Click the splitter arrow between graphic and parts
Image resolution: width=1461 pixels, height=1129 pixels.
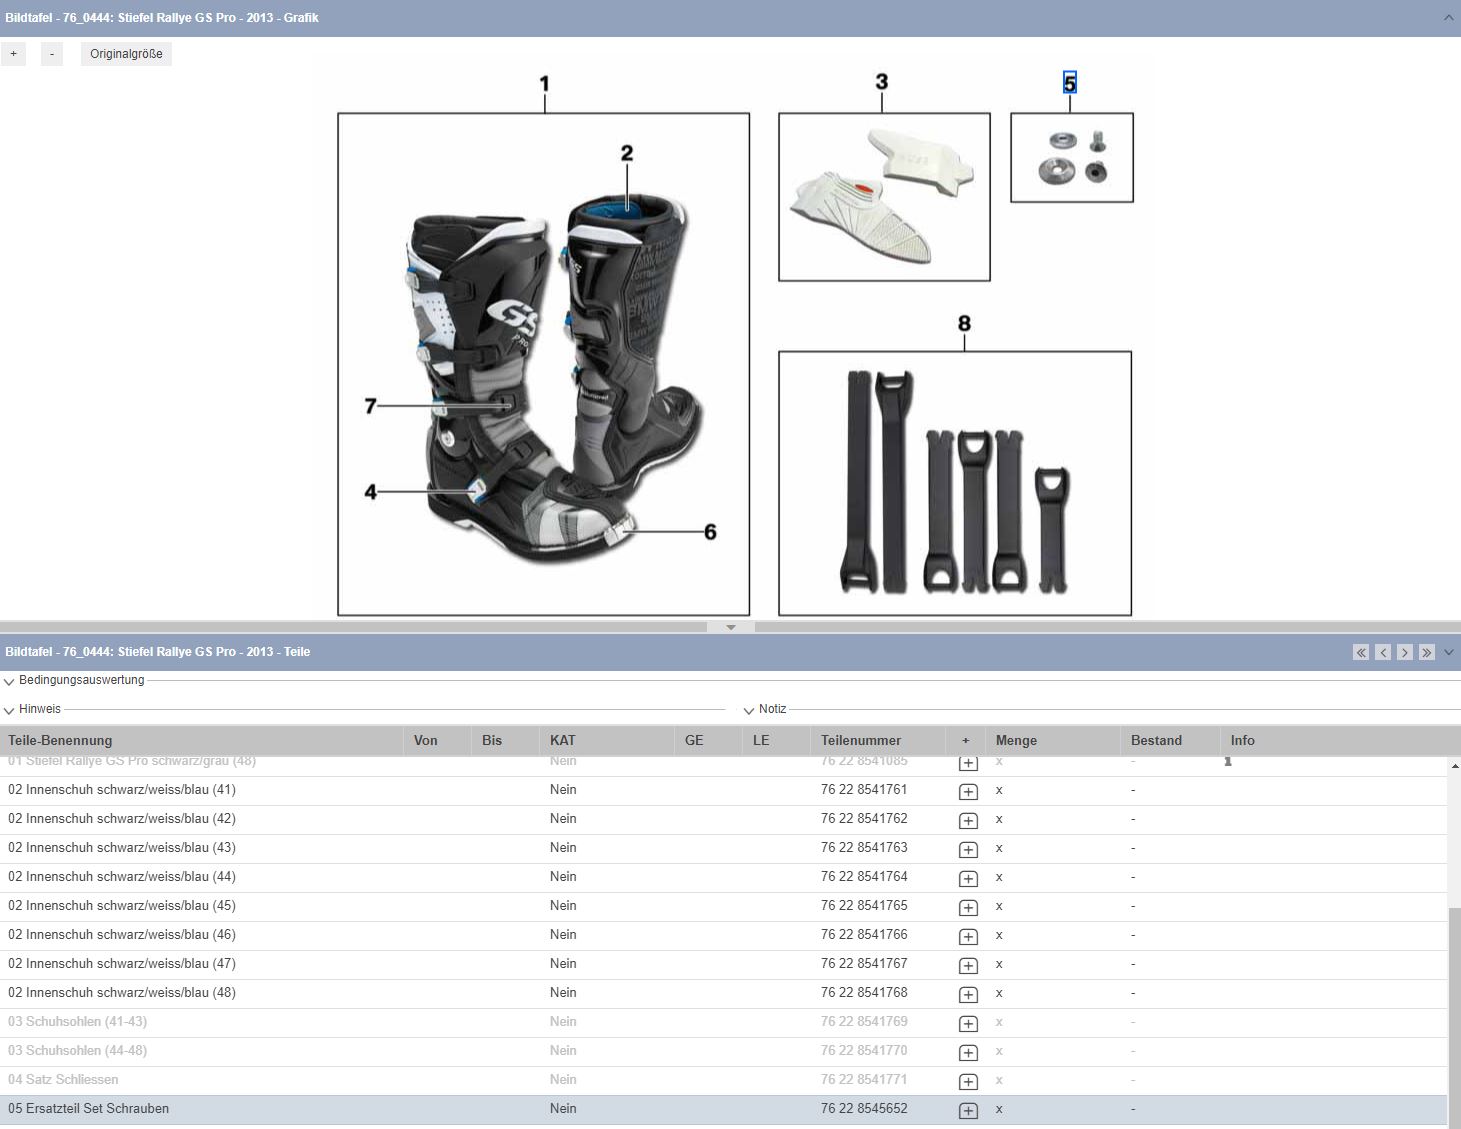[x=731, y=627]
